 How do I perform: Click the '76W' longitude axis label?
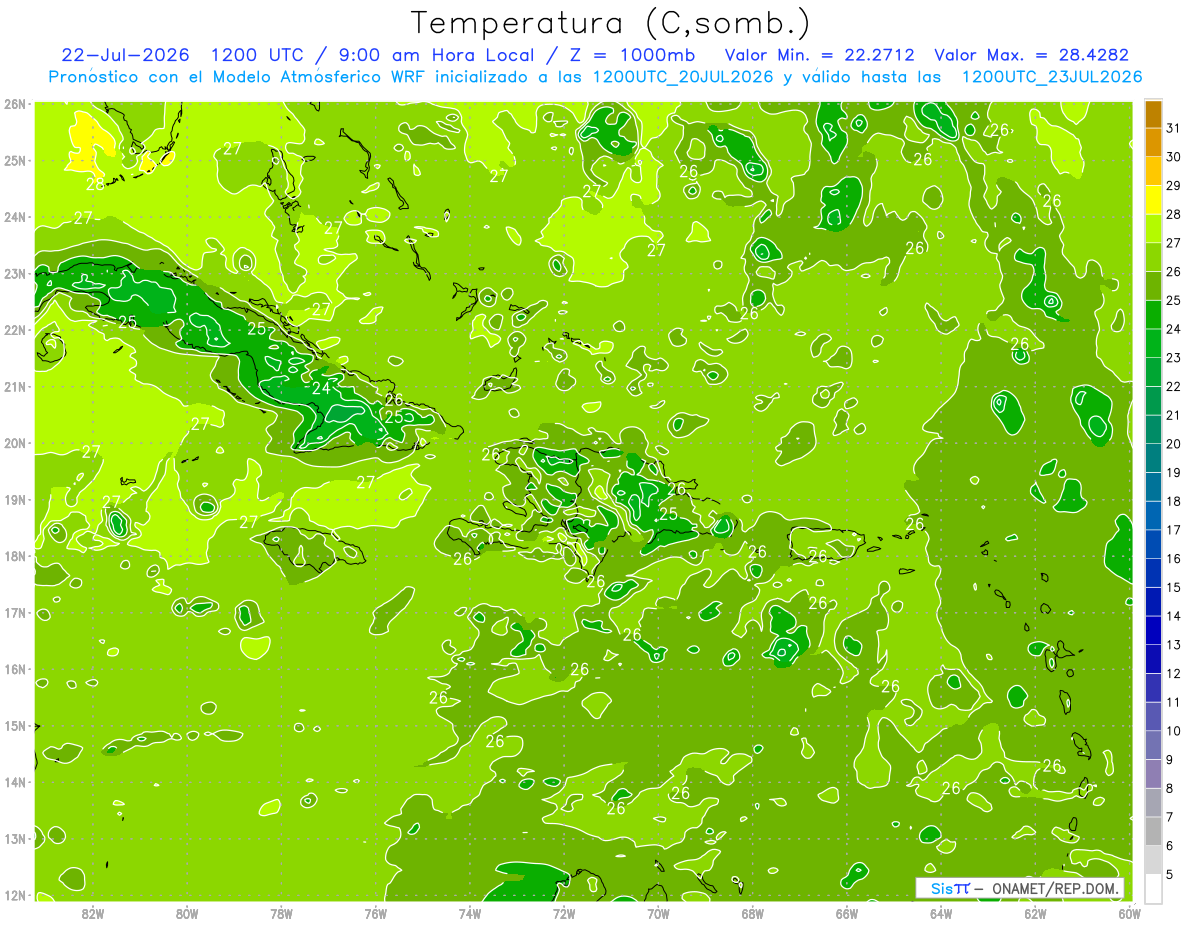click(375, 913)
